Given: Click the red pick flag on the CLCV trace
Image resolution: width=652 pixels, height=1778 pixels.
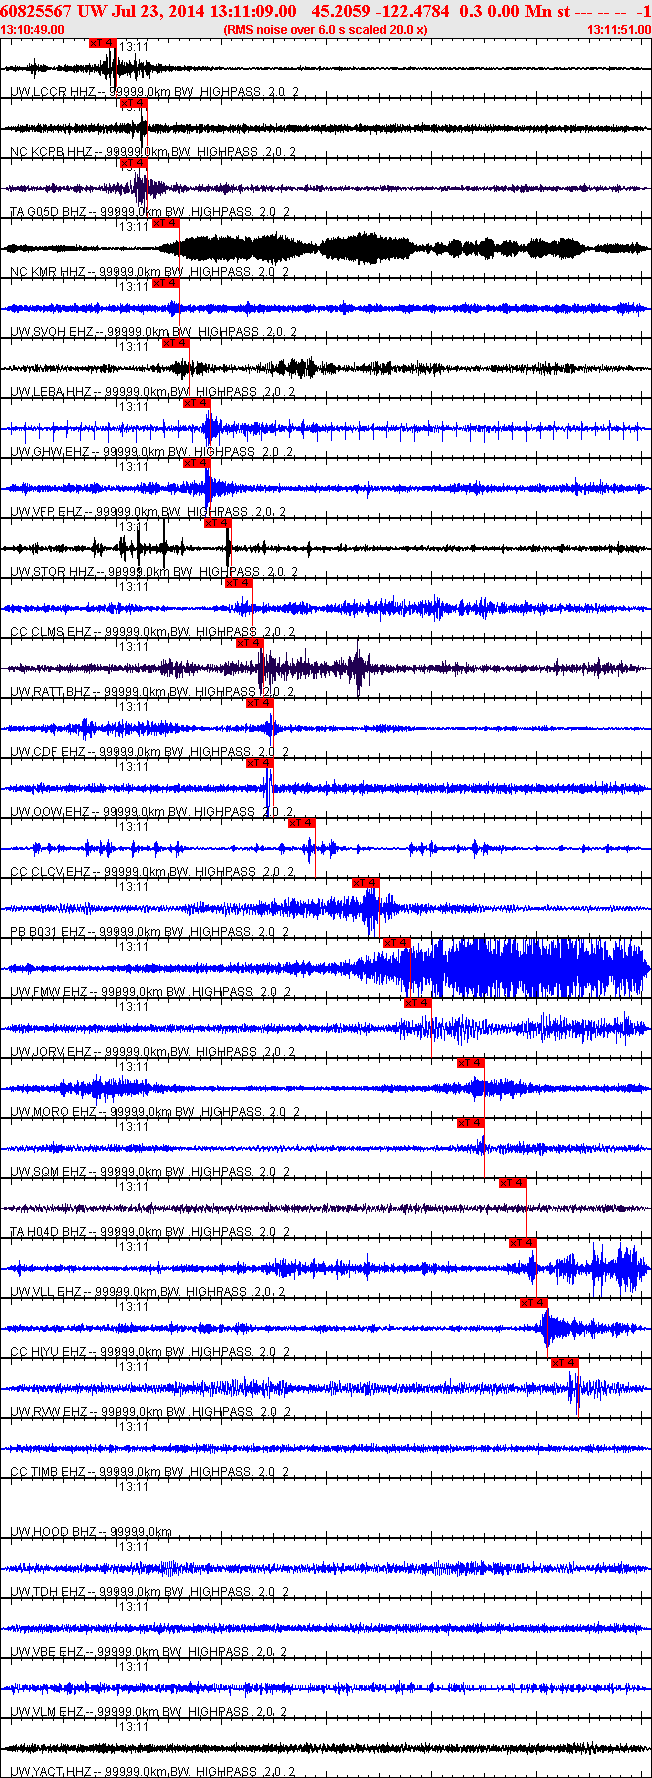Looking at the screenshot, I should (301, 823).
